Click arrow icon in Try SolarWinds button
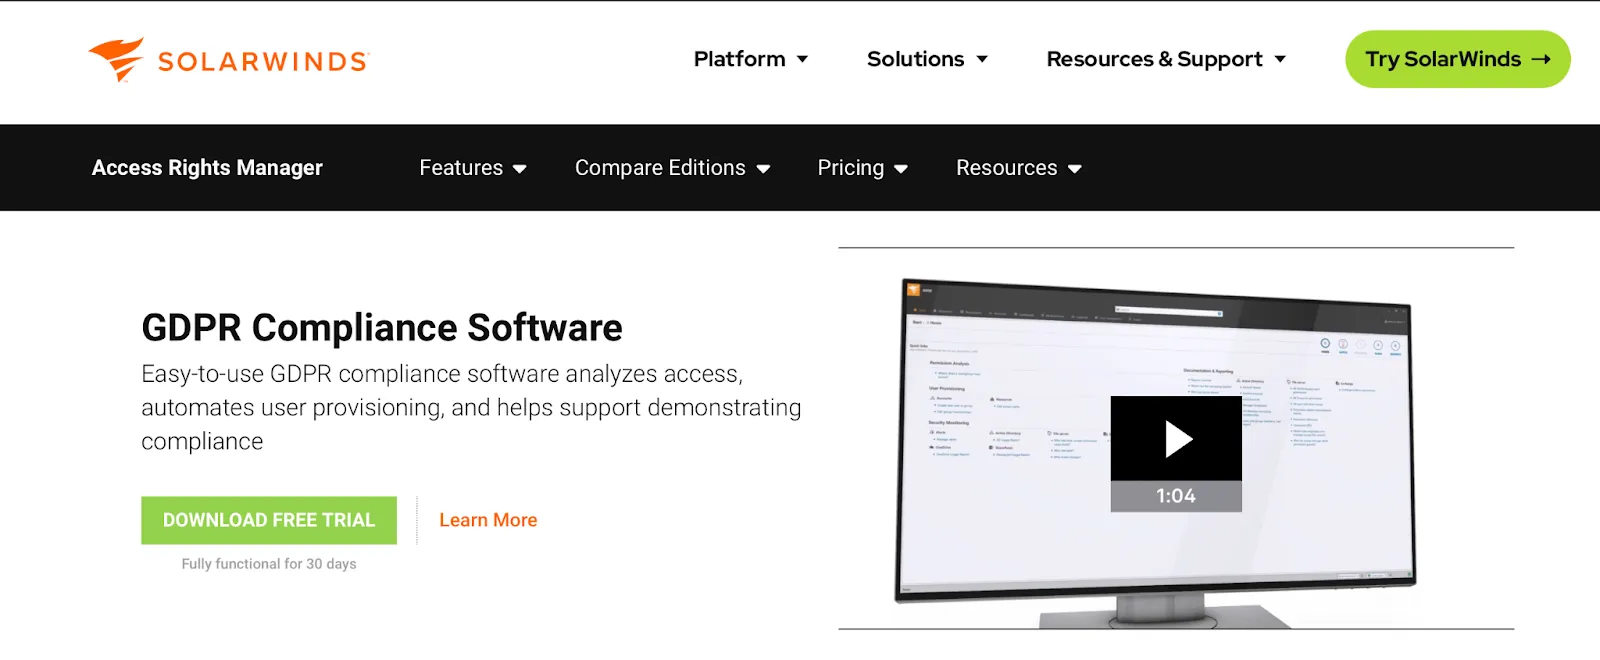 point(1541,59)
